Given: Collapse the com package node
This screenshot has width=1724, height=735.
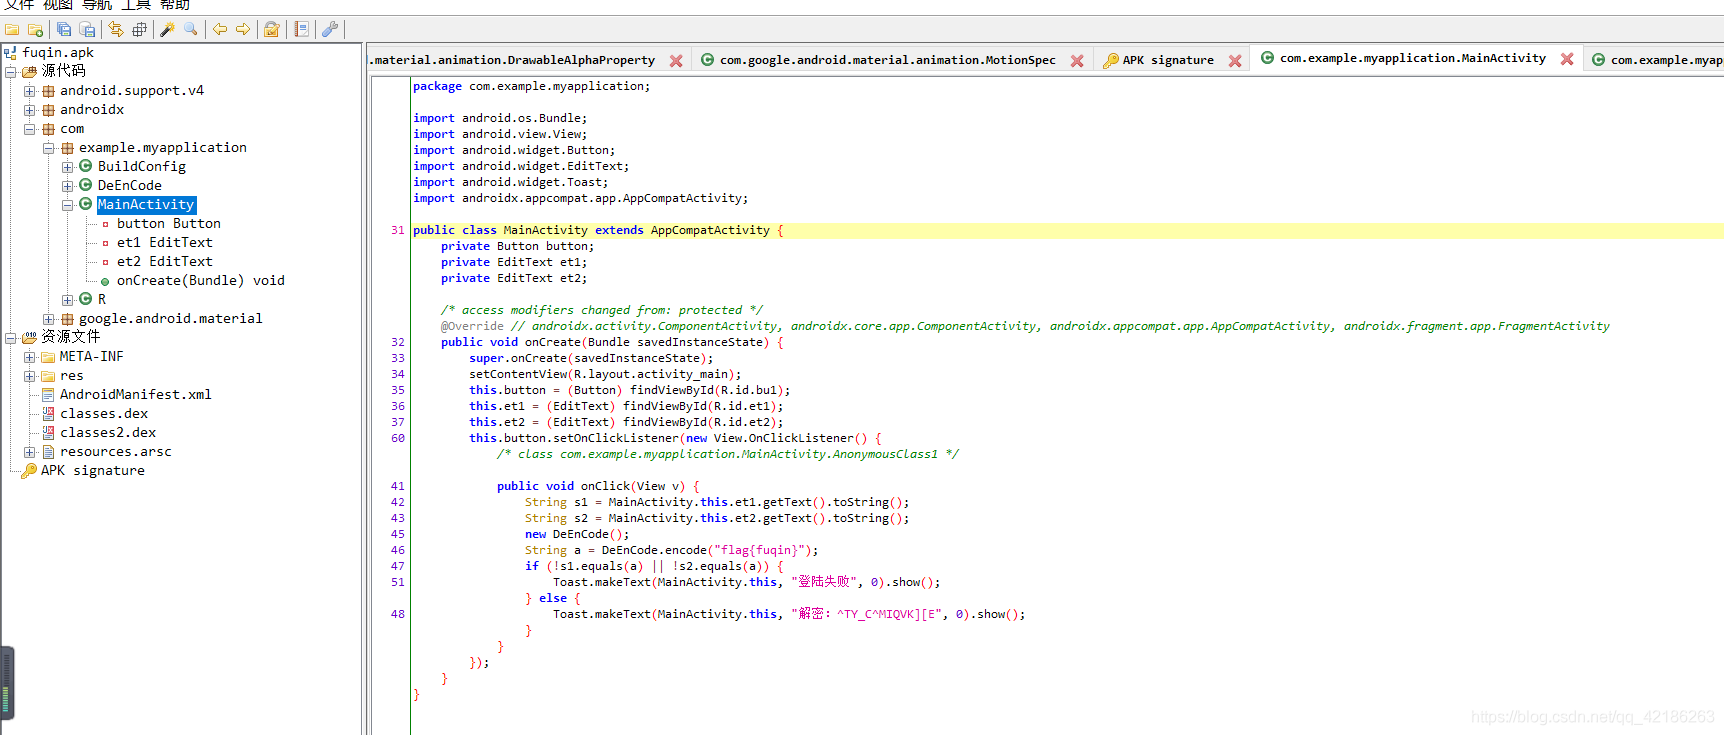Looking at the screenshot, I should [x=29, y=129].
